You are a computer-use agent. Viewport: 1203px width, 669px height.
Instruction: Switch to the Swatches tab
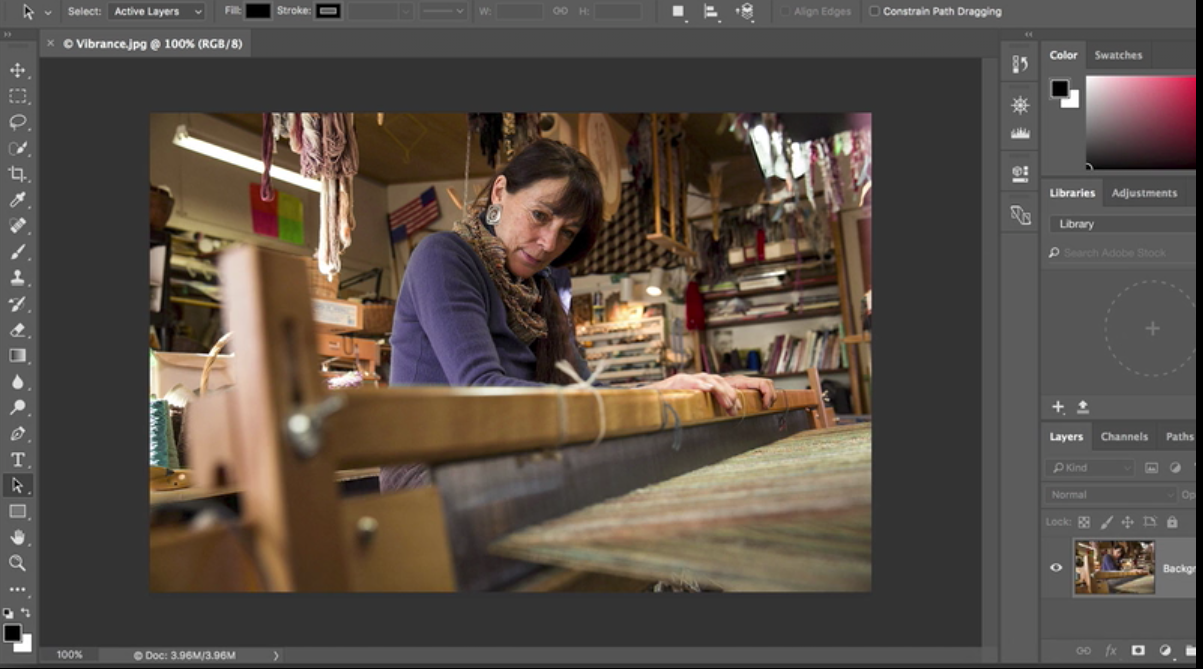1118,55
